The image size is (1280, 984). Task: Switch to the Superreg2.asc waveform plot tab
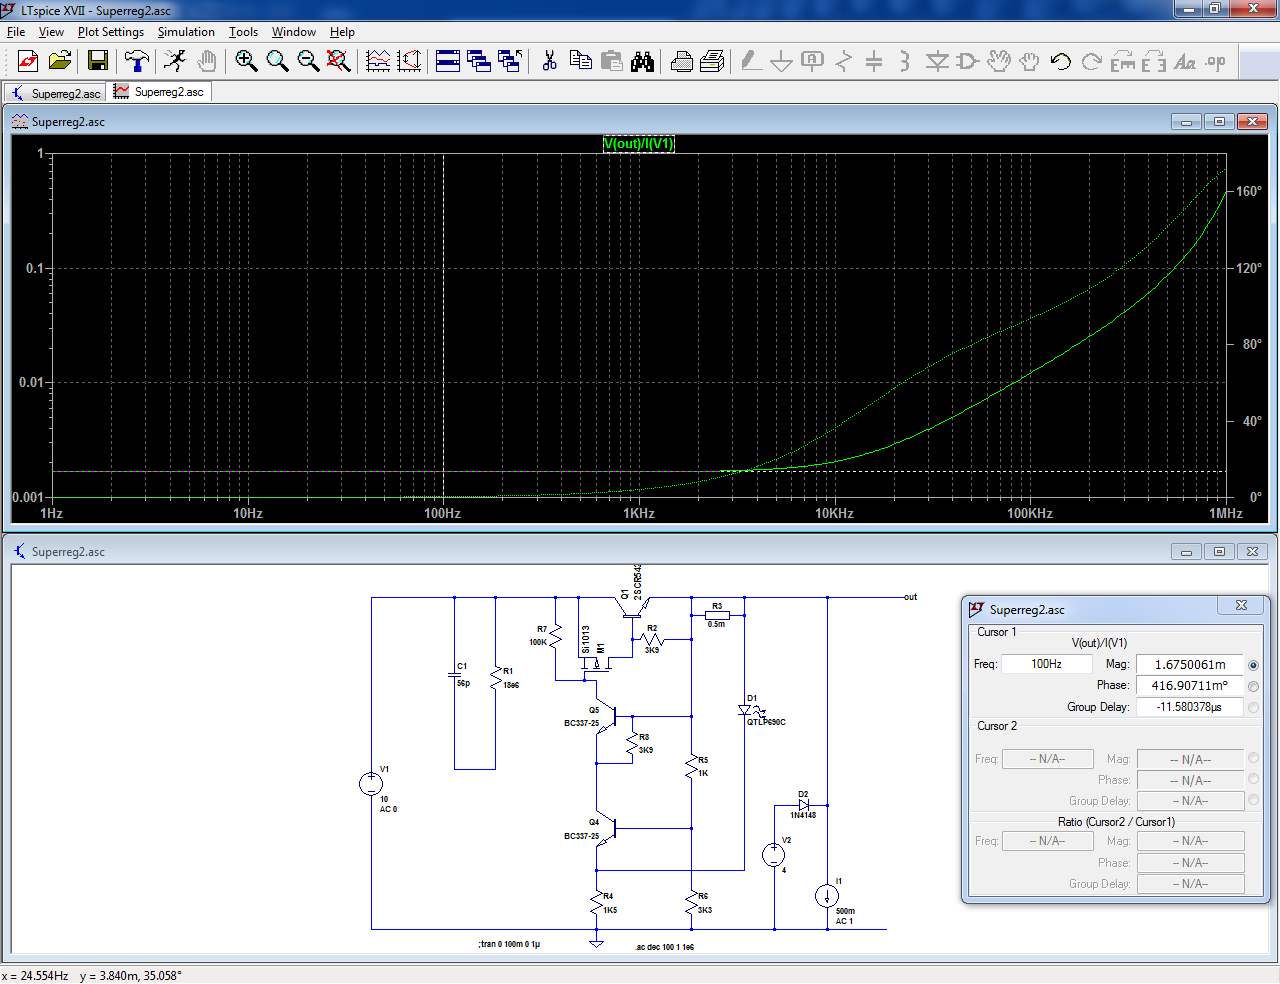tap(159, 92)
